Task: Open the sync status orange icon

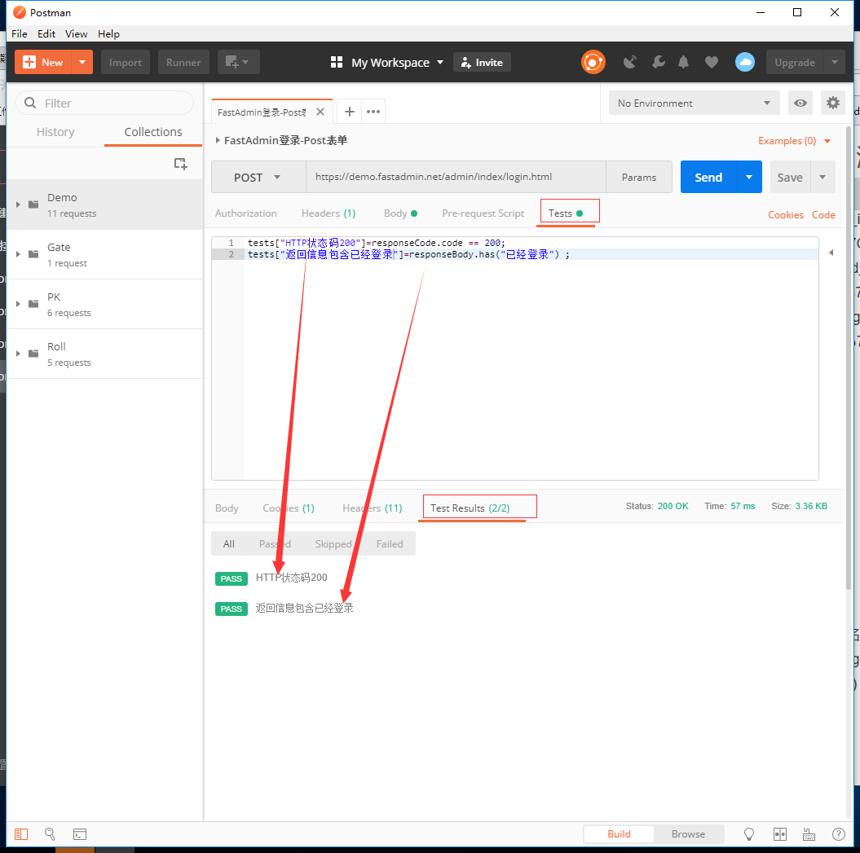Action: pos(593,62)
